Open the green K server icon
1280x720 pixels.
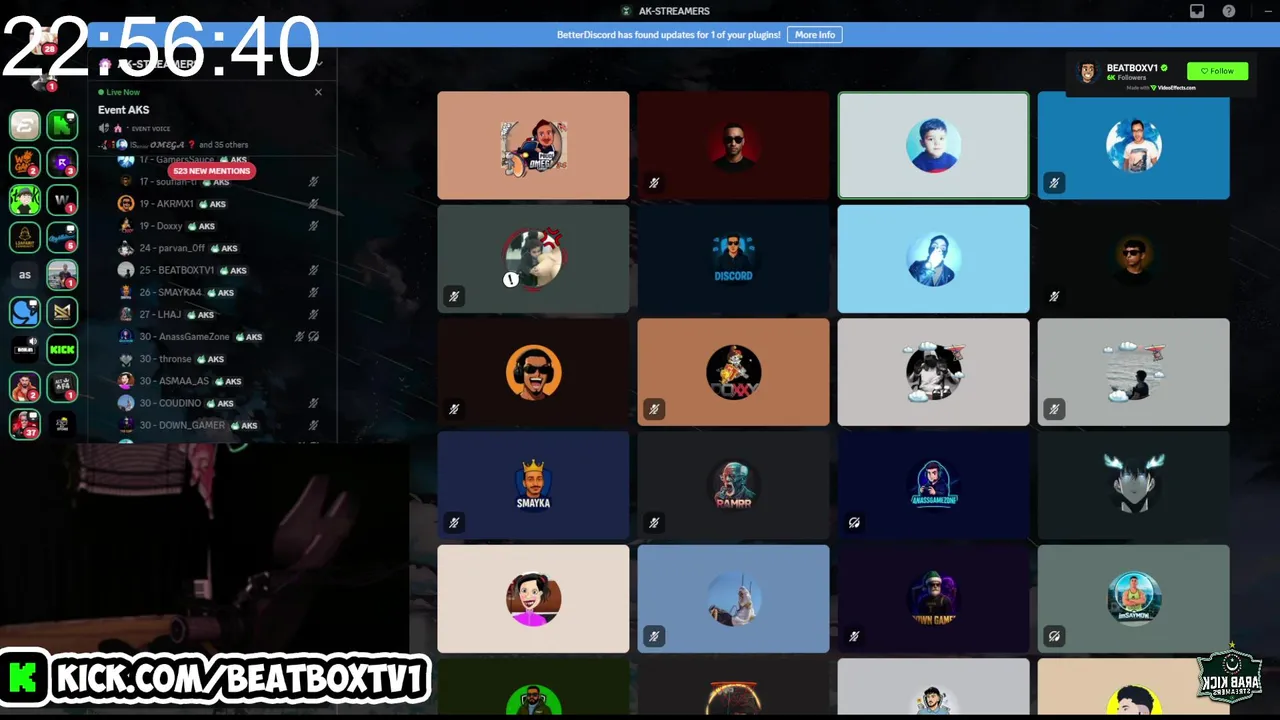[x=62, y=125]
